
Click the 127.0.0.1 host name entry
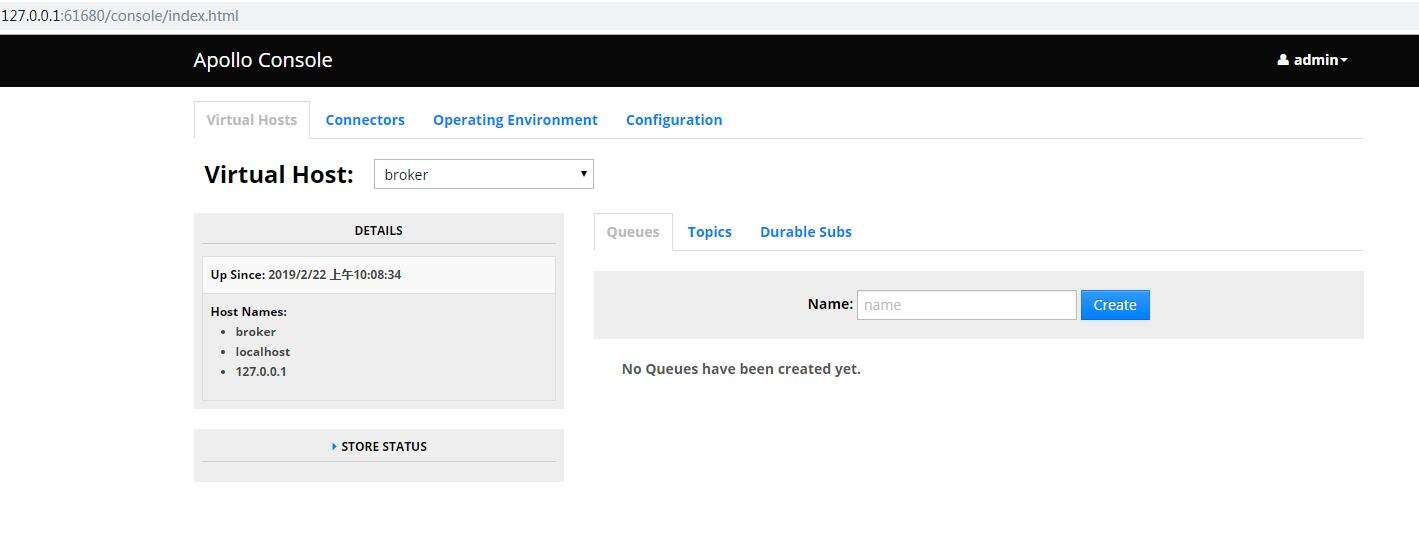pyautogui.click(x=261, y=372)
